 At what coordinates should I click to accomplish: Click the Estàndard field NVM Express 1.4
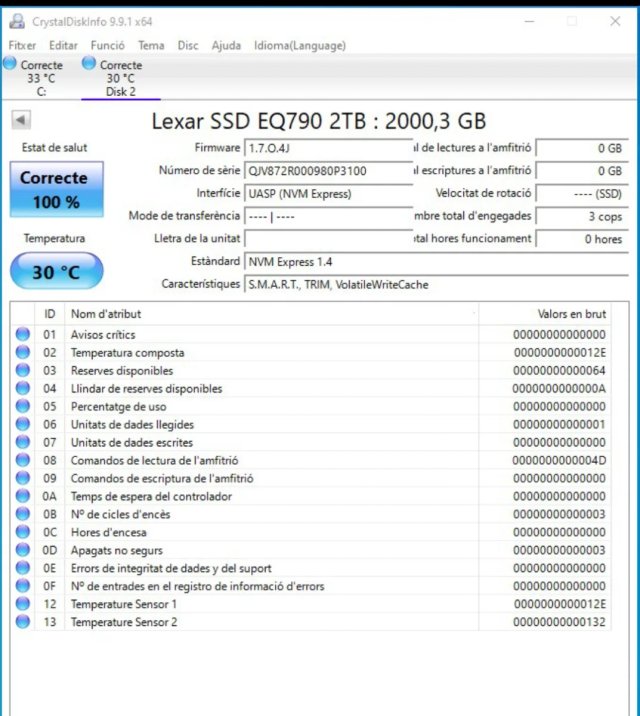436,262
